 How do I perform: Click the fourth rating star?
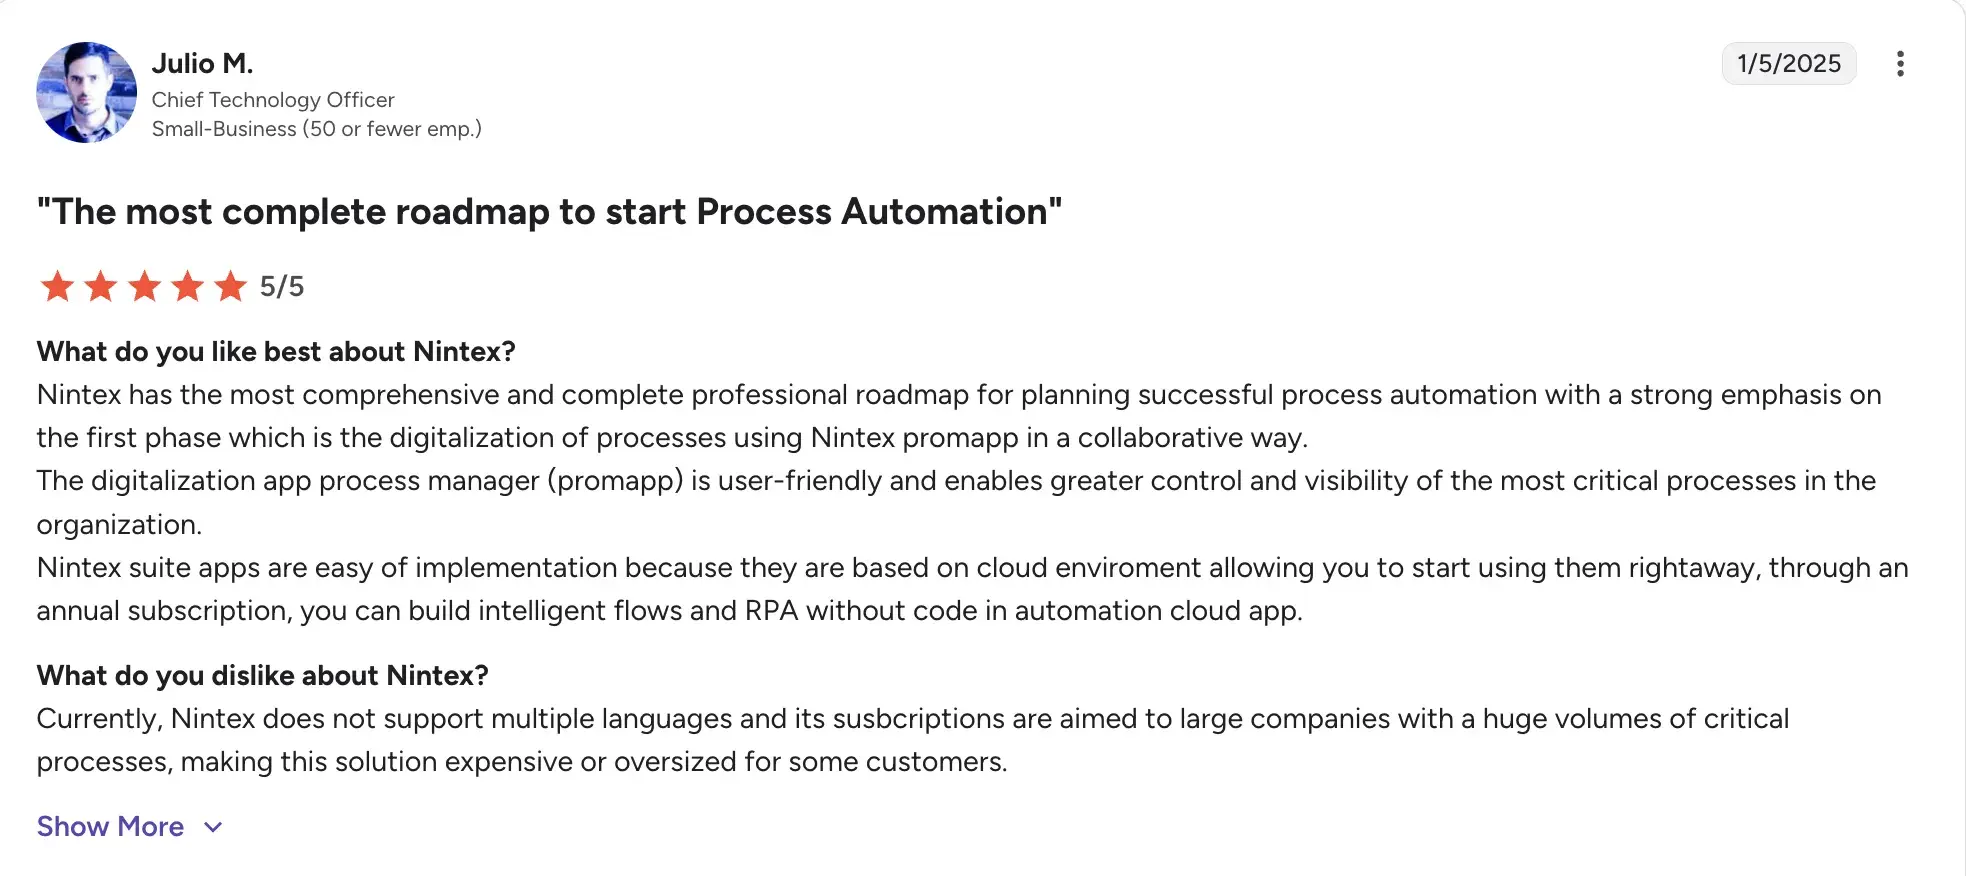click(189, 287)
